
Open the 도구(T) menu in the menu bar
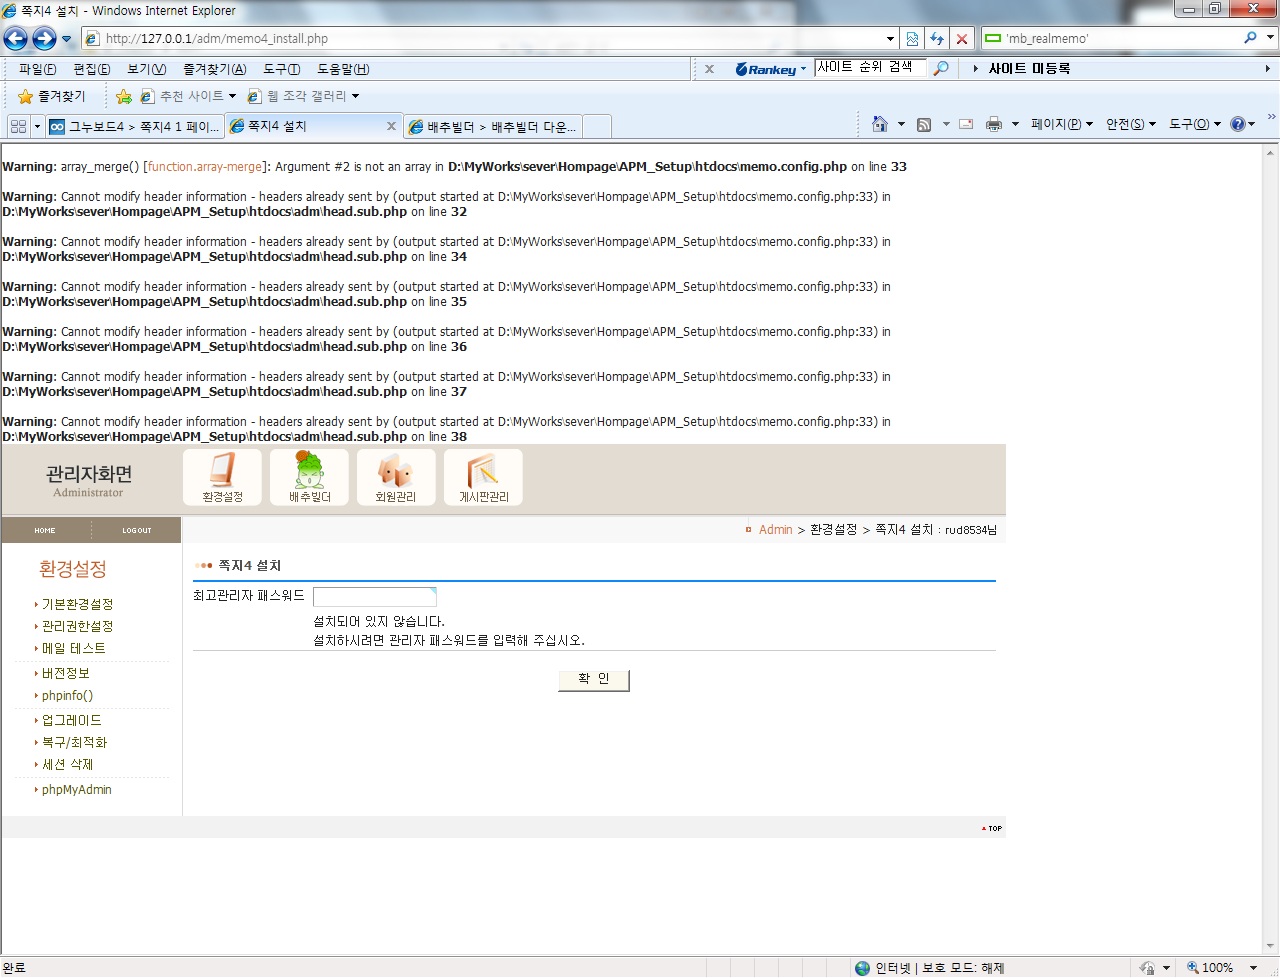282,69
